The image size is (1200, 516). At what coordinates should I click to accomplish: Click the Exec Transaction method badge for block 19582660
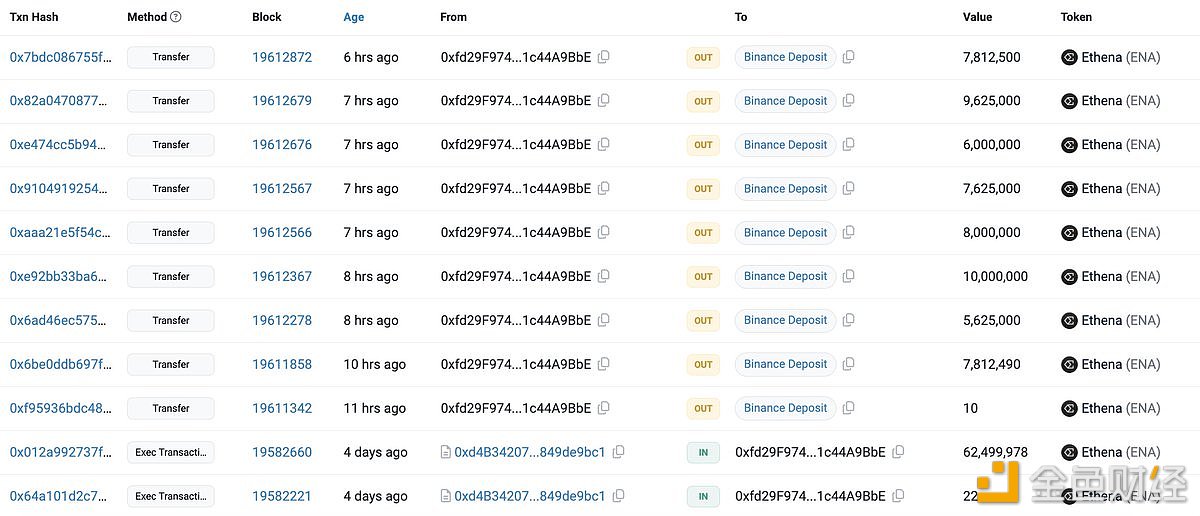coord(171,452)
